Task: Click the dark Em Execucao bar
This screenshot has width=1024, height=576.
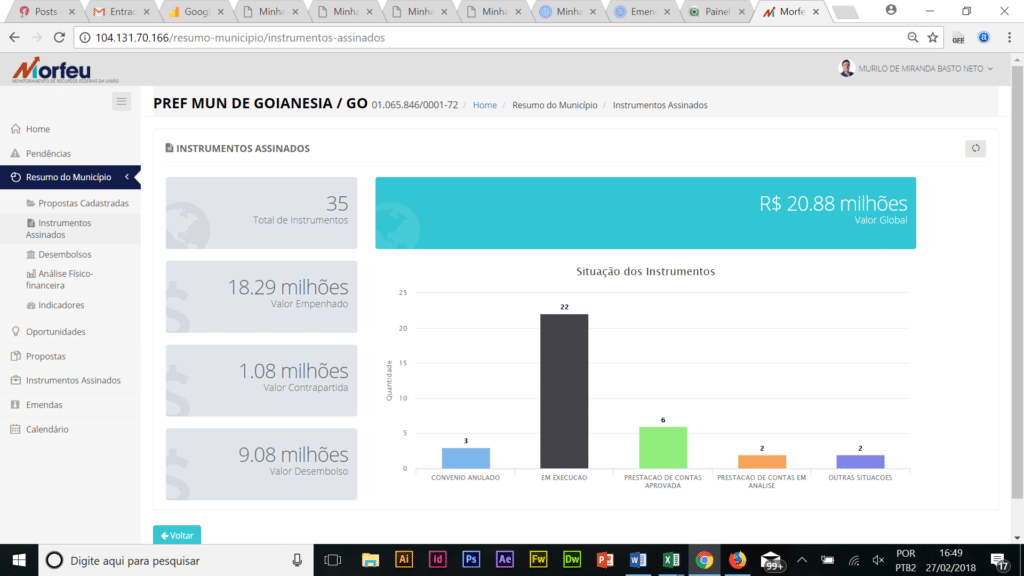Action: [x=564, y=391]
